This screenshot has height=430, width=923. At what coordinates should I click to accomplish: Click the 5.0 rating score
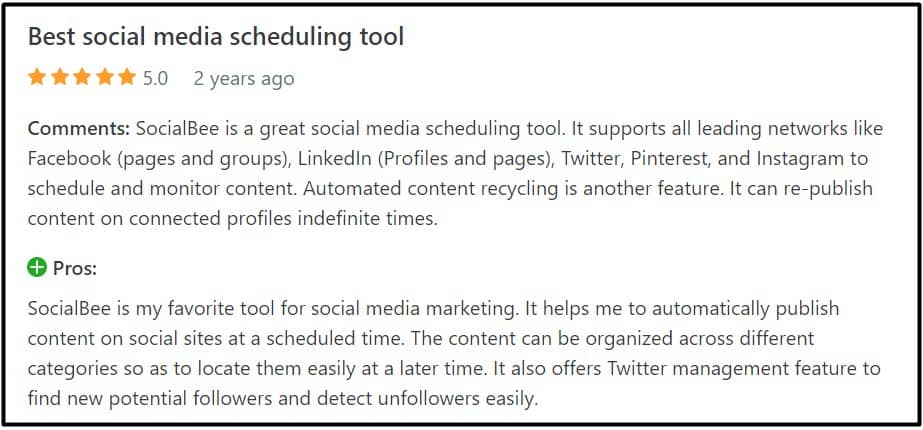(155, 78)
